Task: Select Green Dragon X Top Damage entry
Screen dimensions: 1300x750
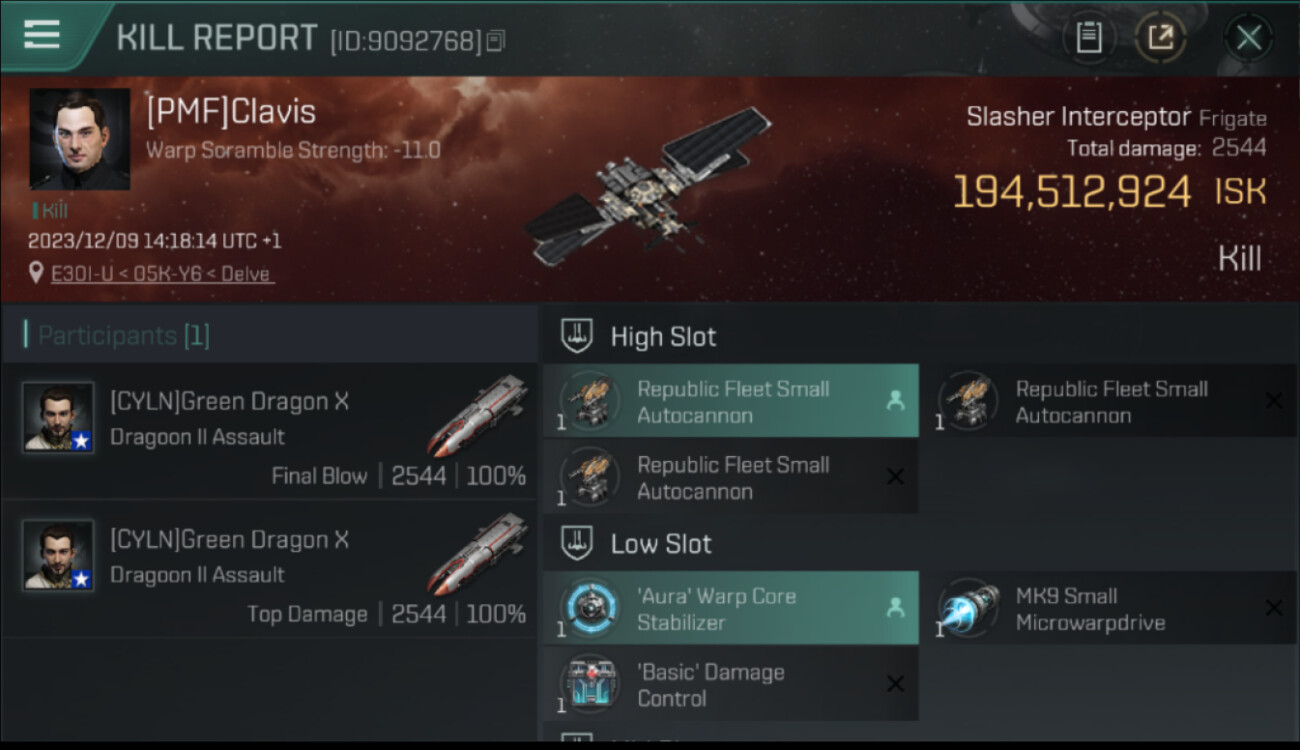Action: pos(270,569)
